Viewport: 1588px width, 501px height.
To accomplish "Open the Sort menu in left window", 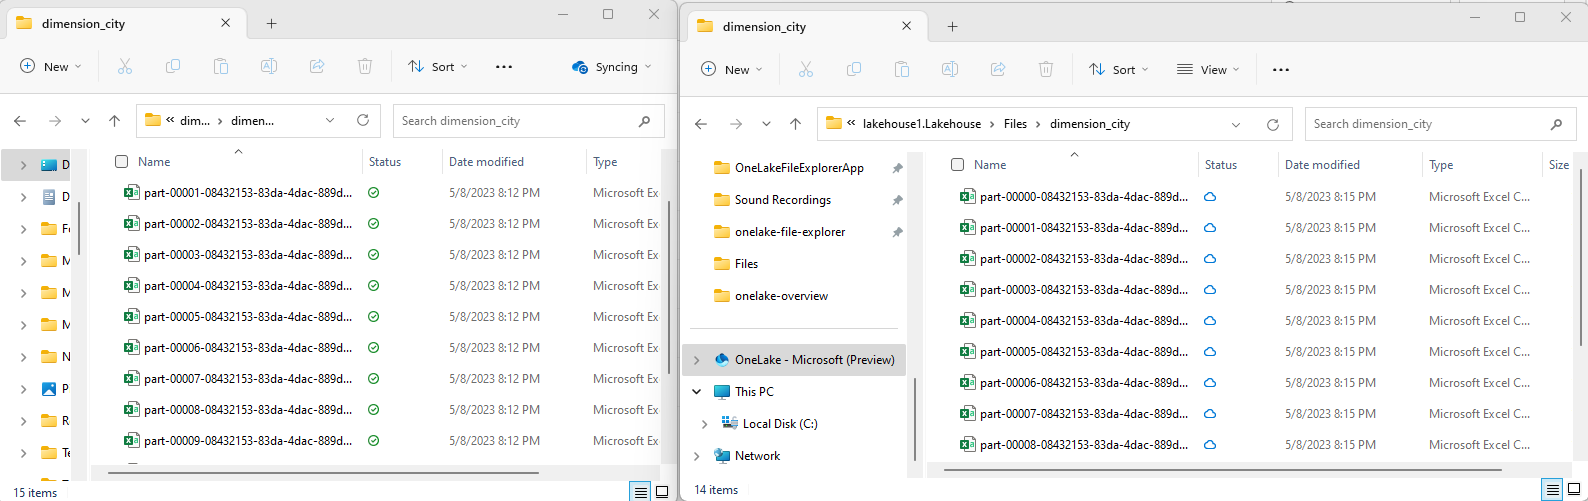I will [438, 67].
